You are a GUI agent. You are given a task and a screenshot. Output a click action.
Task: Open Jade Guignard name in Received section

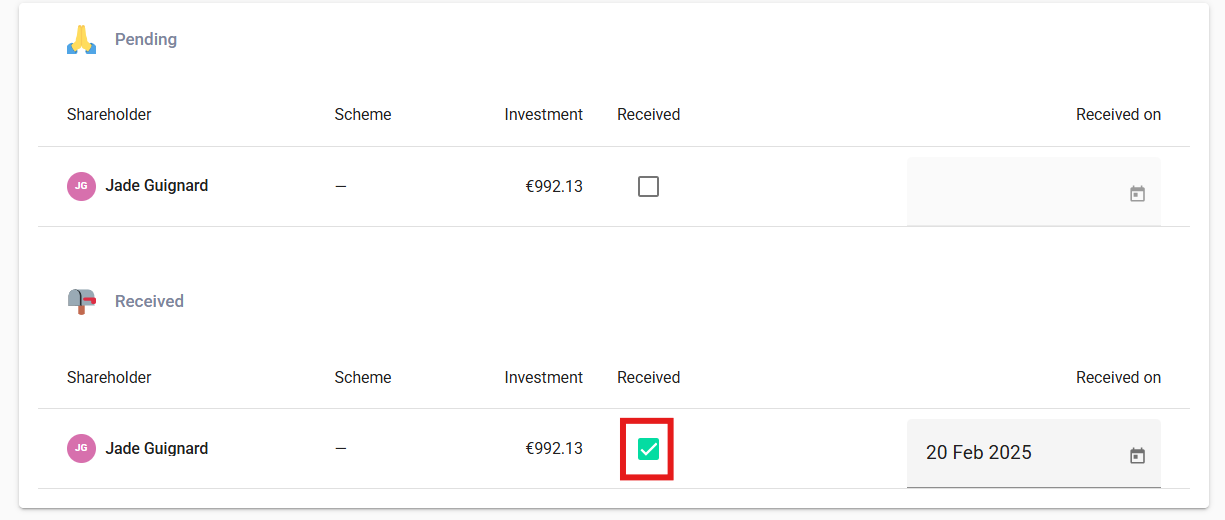tap(157, 448)
